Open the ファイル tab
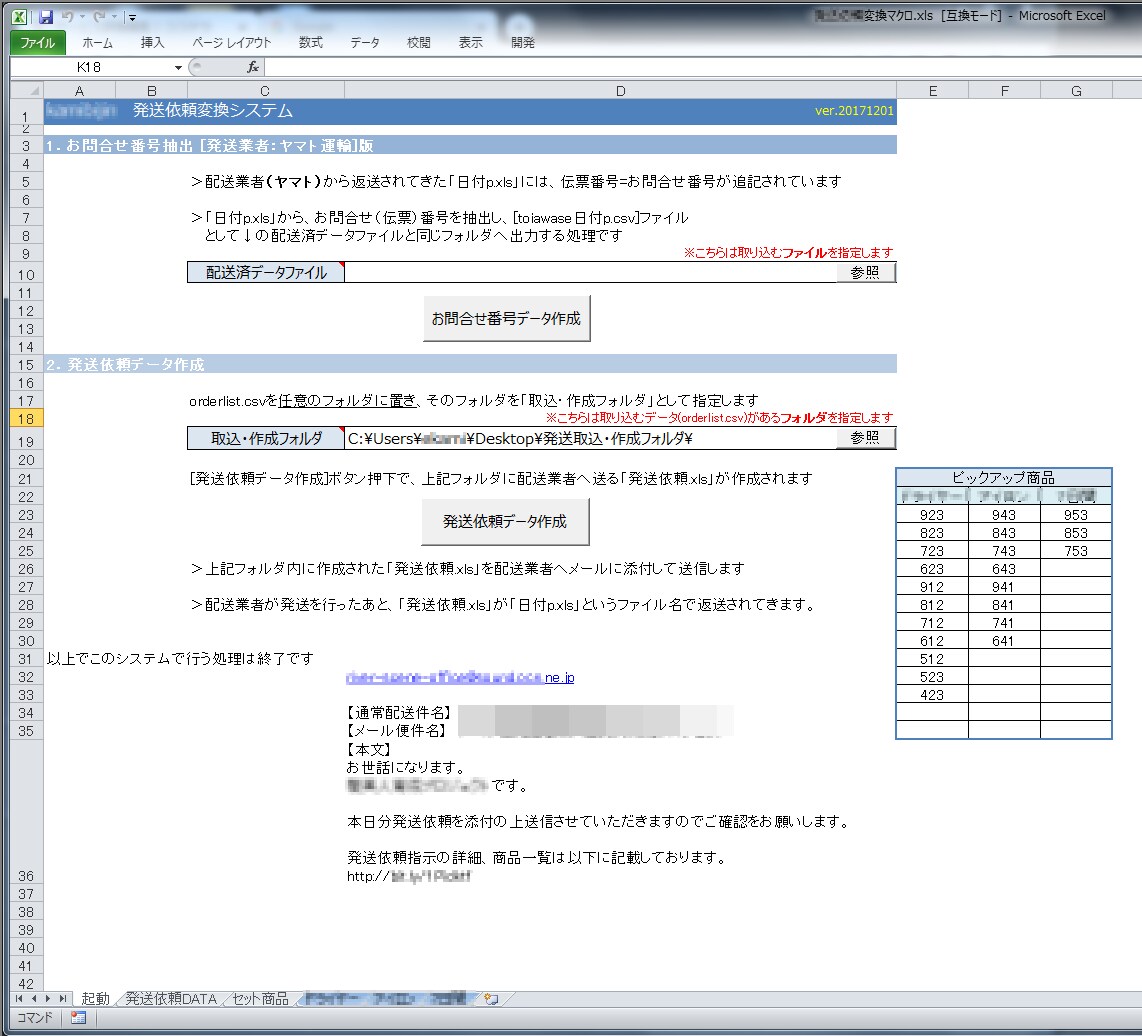This screenshot has height=1036, width=1142. tap(38, 43)
